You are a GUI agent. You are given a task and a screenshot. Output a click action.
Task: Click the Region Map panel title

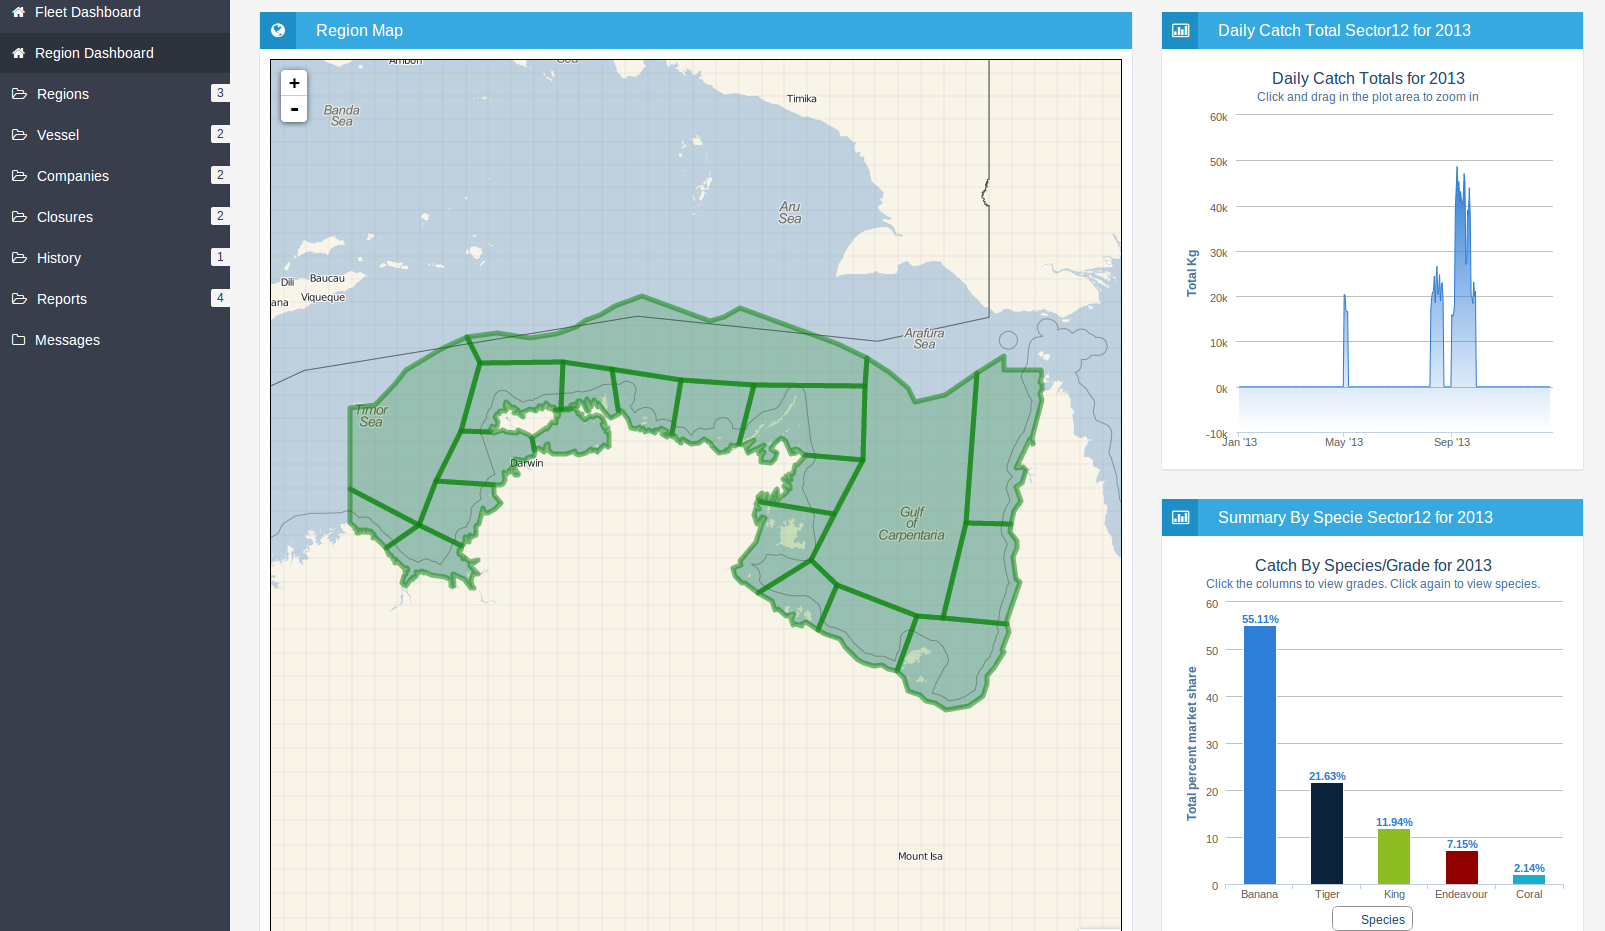[359, 30]
